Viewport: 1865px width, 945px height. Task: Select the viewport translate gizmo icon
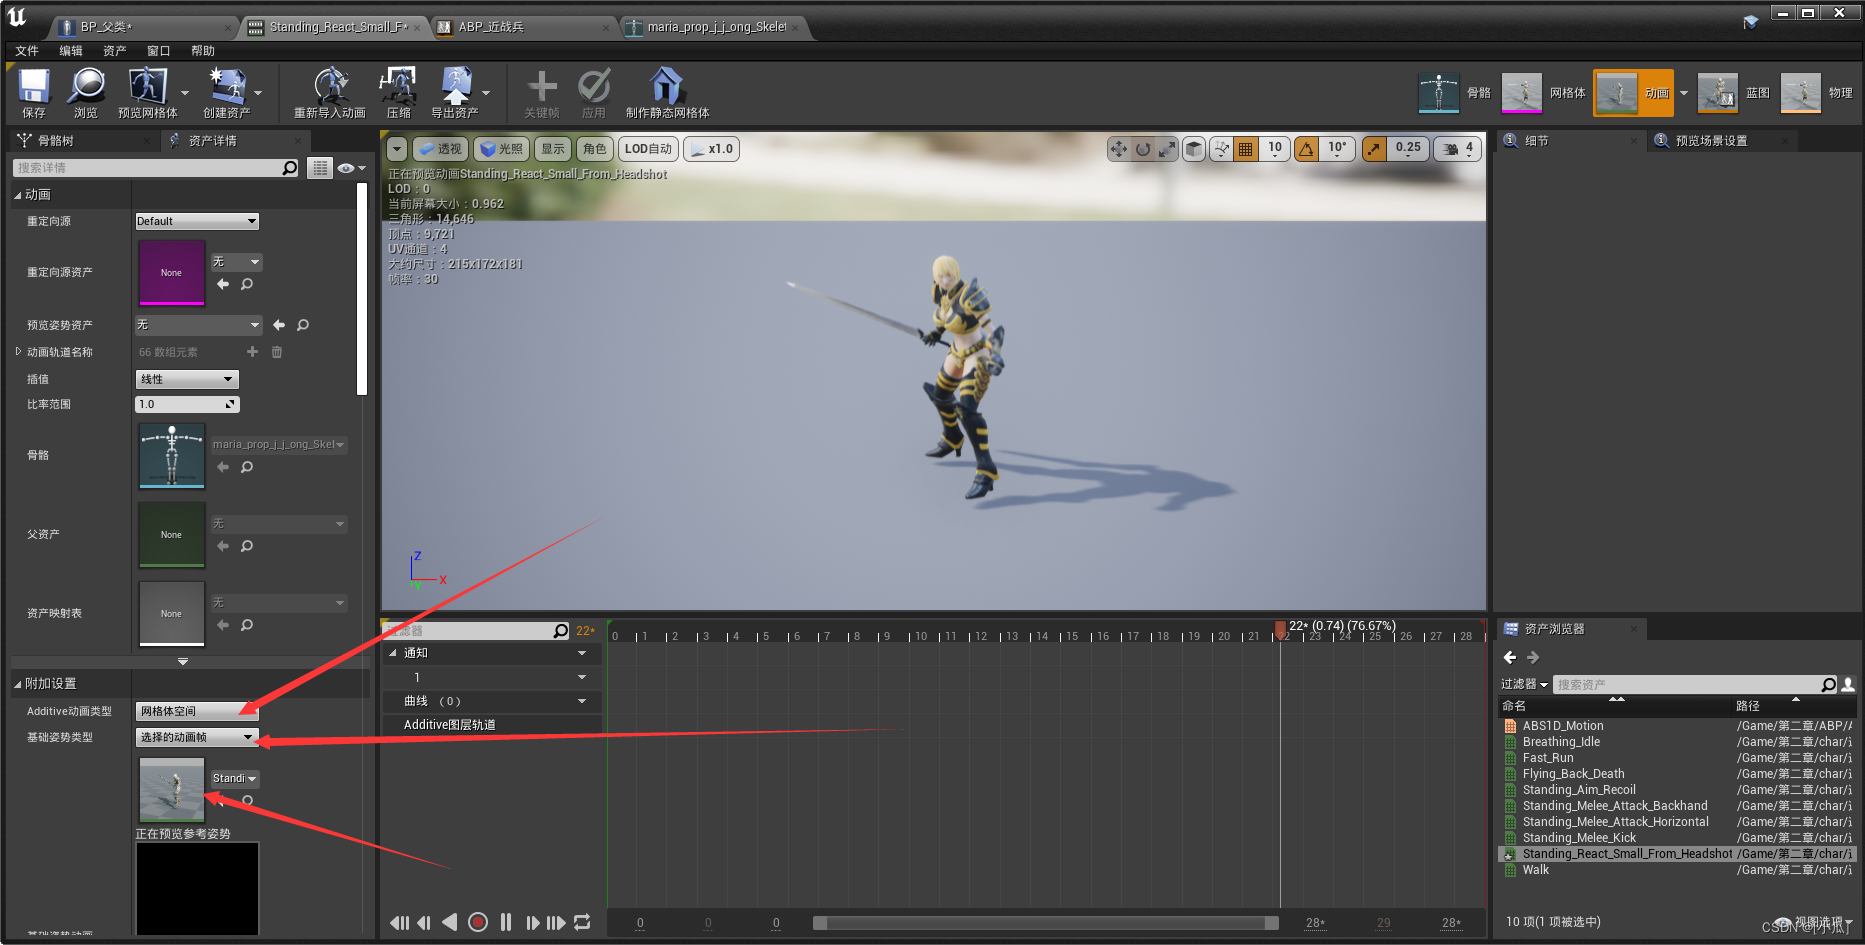click(x=1119, y=149)
